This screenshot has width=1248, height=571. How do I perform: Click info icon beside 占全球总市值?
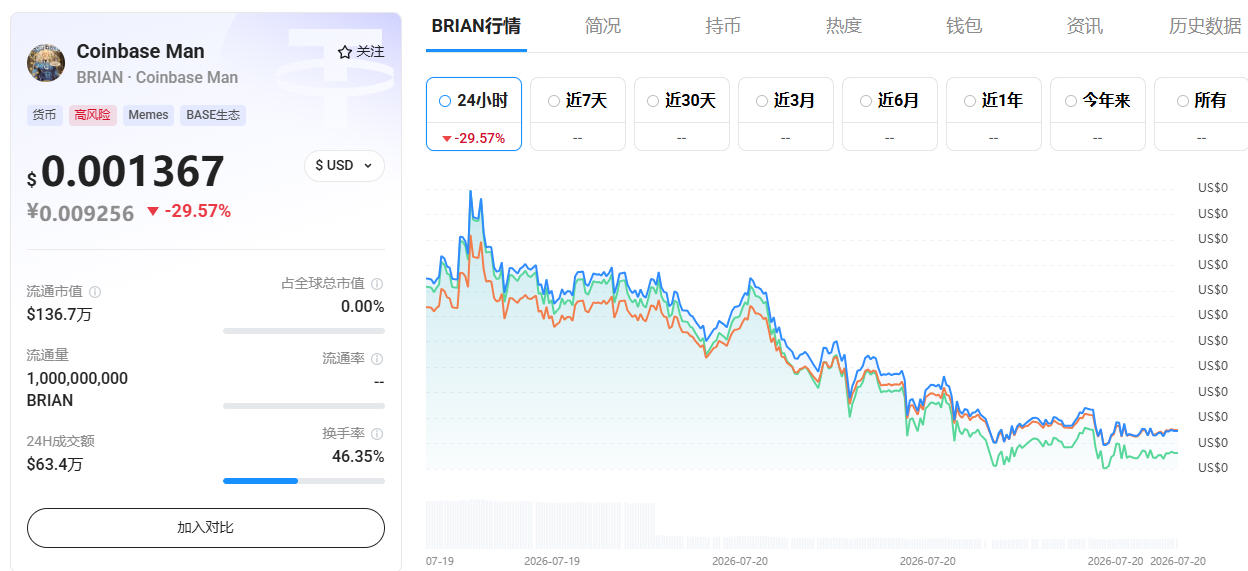coord(377,284)
